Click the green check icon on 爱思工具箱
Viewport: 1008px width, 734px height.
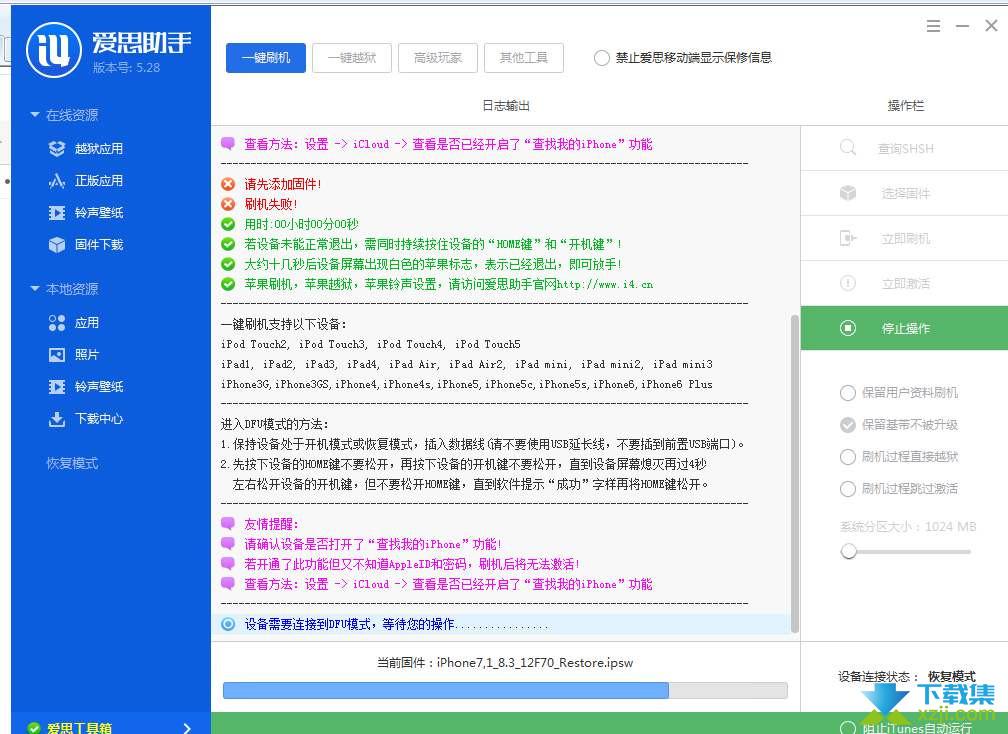click(34, 728)
